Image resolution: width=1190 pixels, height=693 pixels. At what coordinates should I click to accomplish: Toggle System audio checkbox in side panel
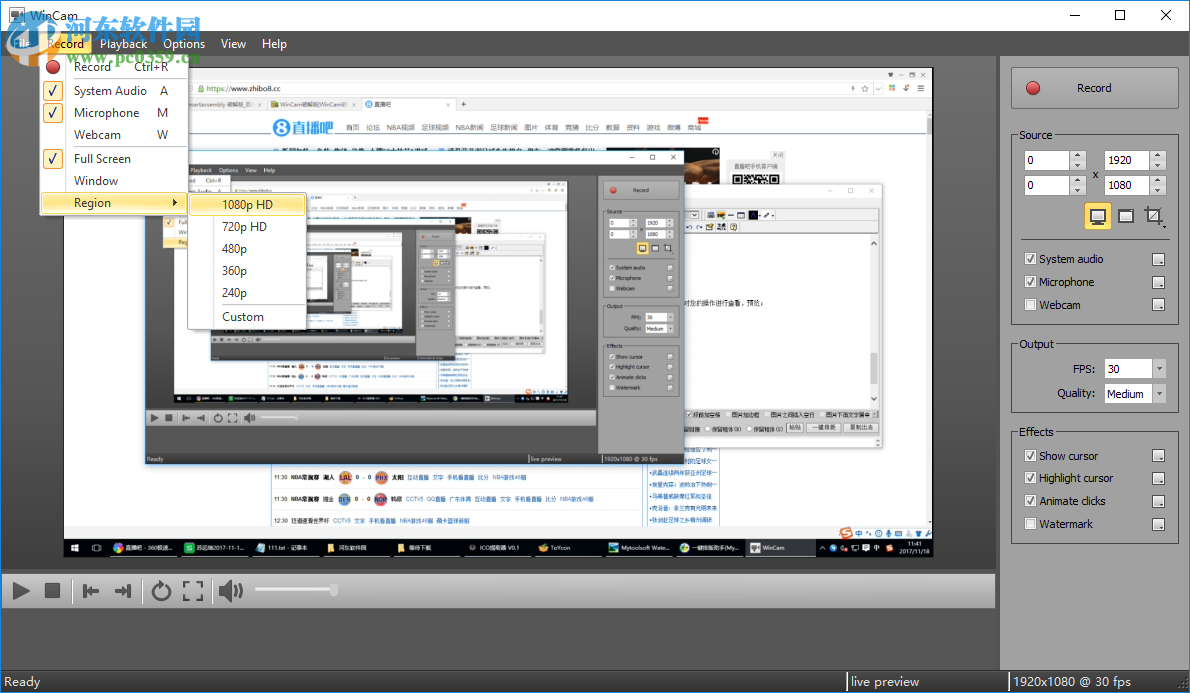point(1030,259)
